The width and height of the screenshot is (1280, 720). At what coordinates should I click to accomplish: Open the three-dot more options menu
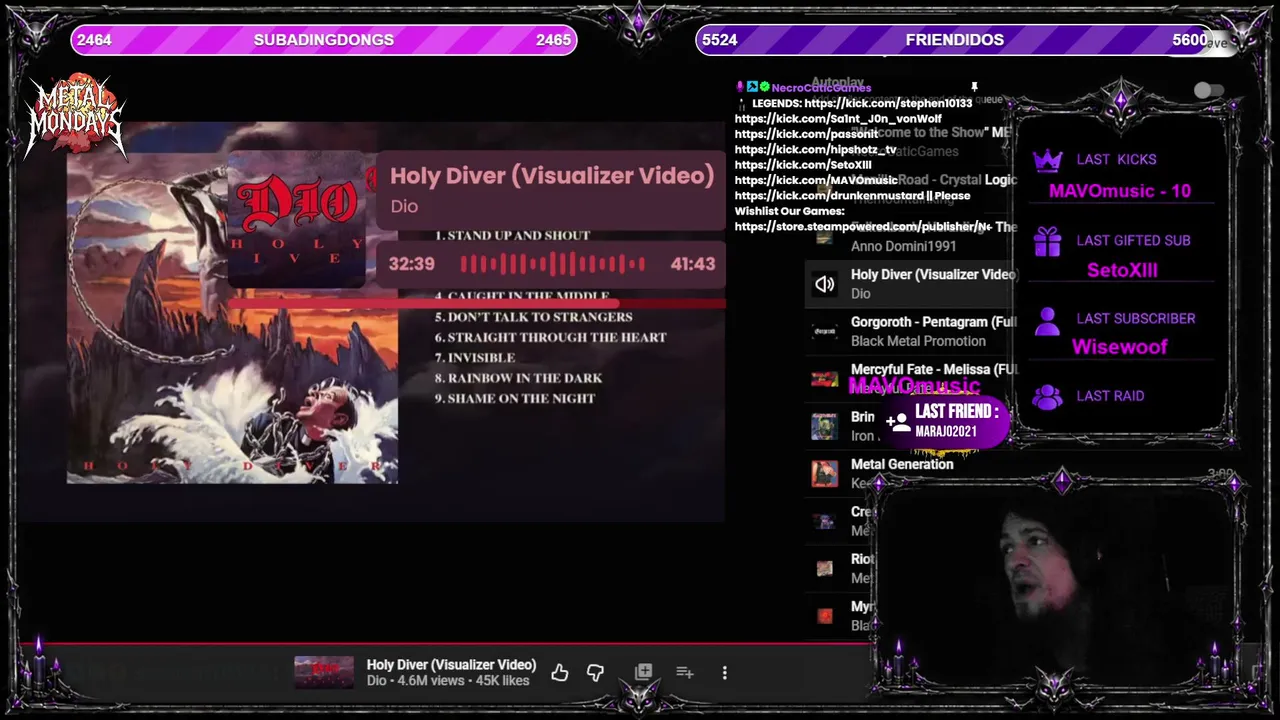click(x=724, y=673)
